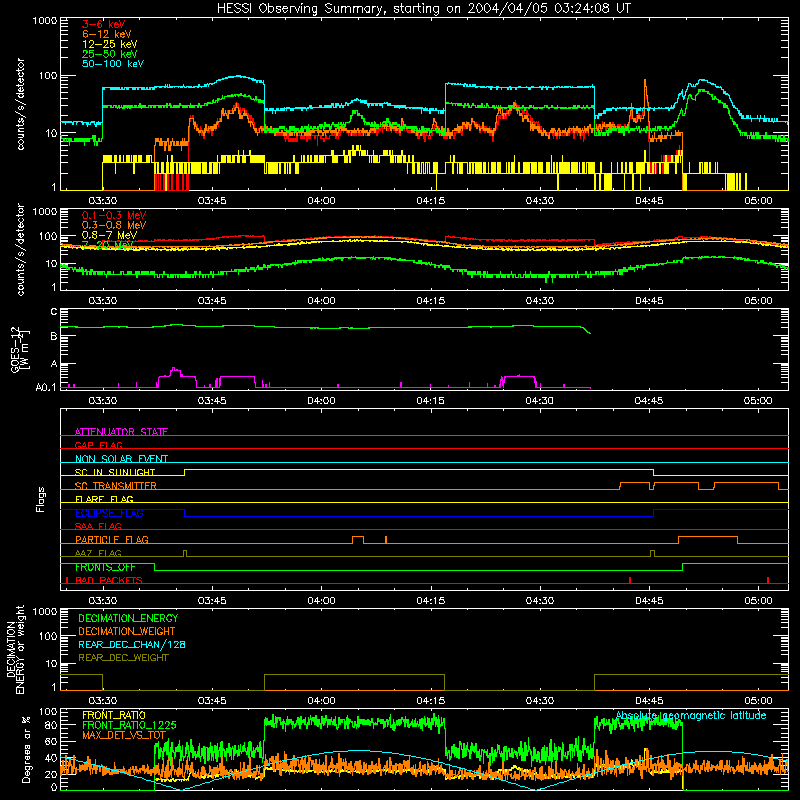Click the BAD_PACKETS red spike near 05:01
The height and width of the screenshot is (800, 800).
point(768,580)
